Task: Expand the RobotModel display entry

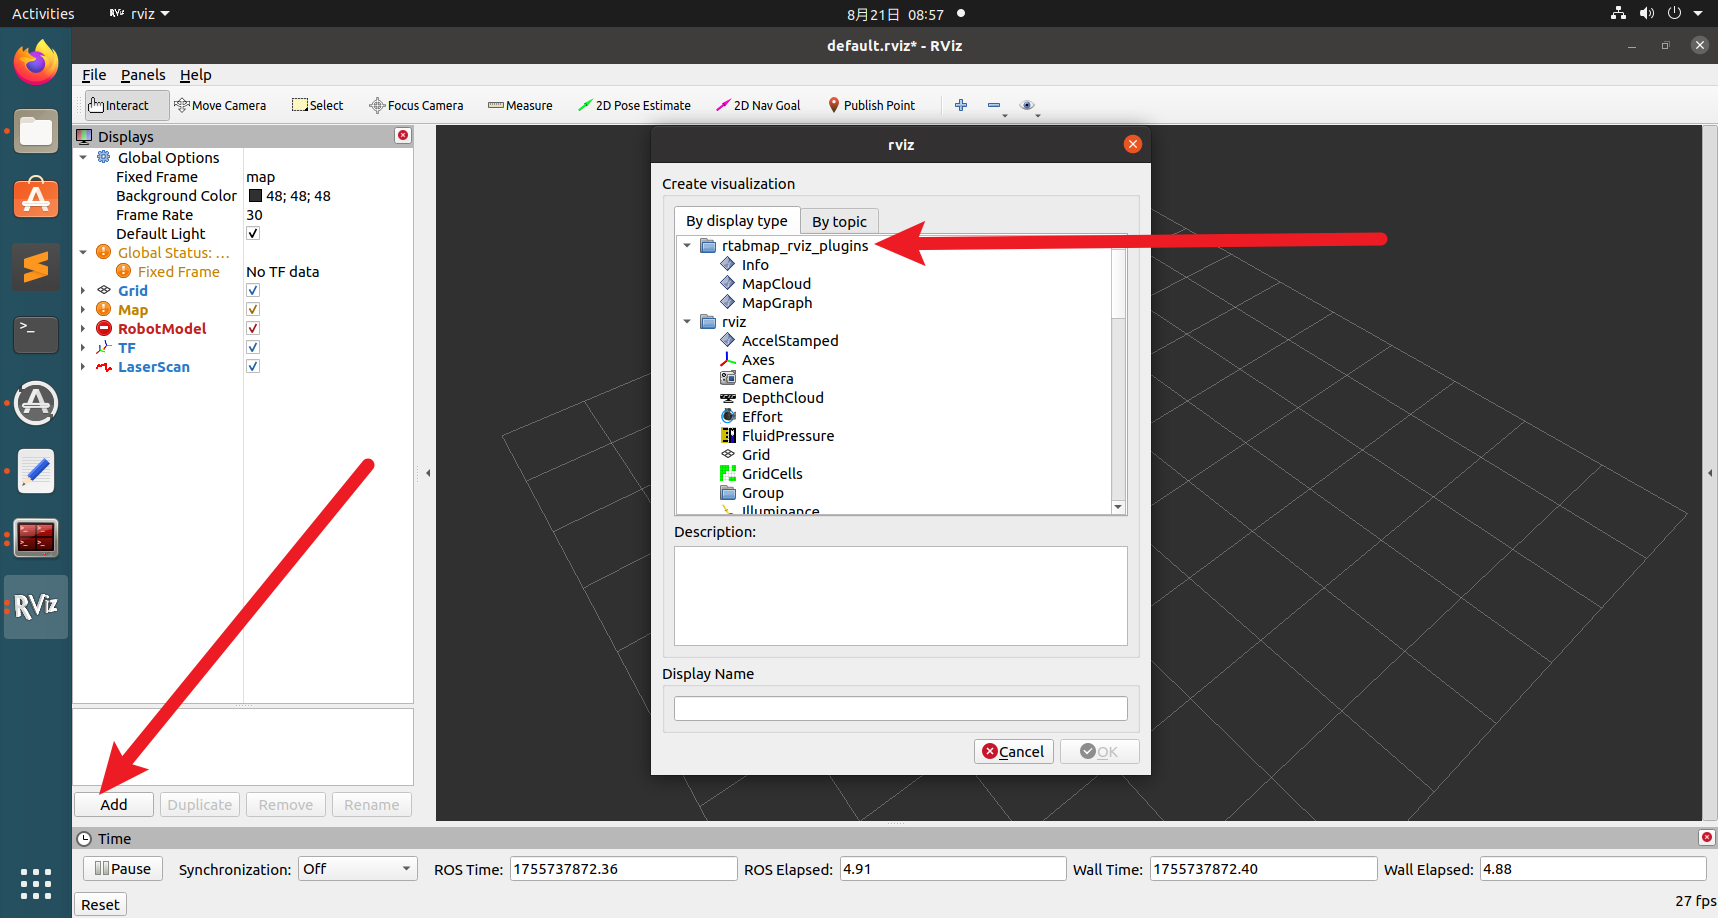Action: pos(83,329)
